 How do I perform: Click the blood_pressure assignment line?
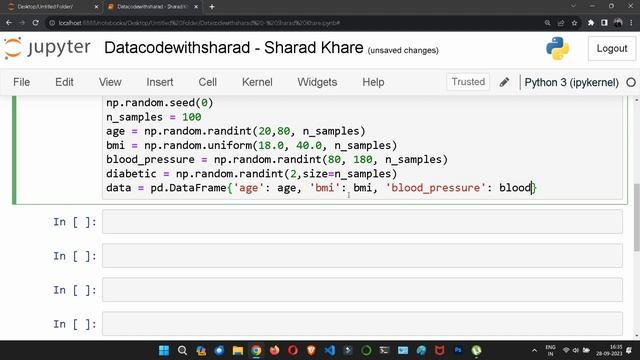(x=277, y=160)
